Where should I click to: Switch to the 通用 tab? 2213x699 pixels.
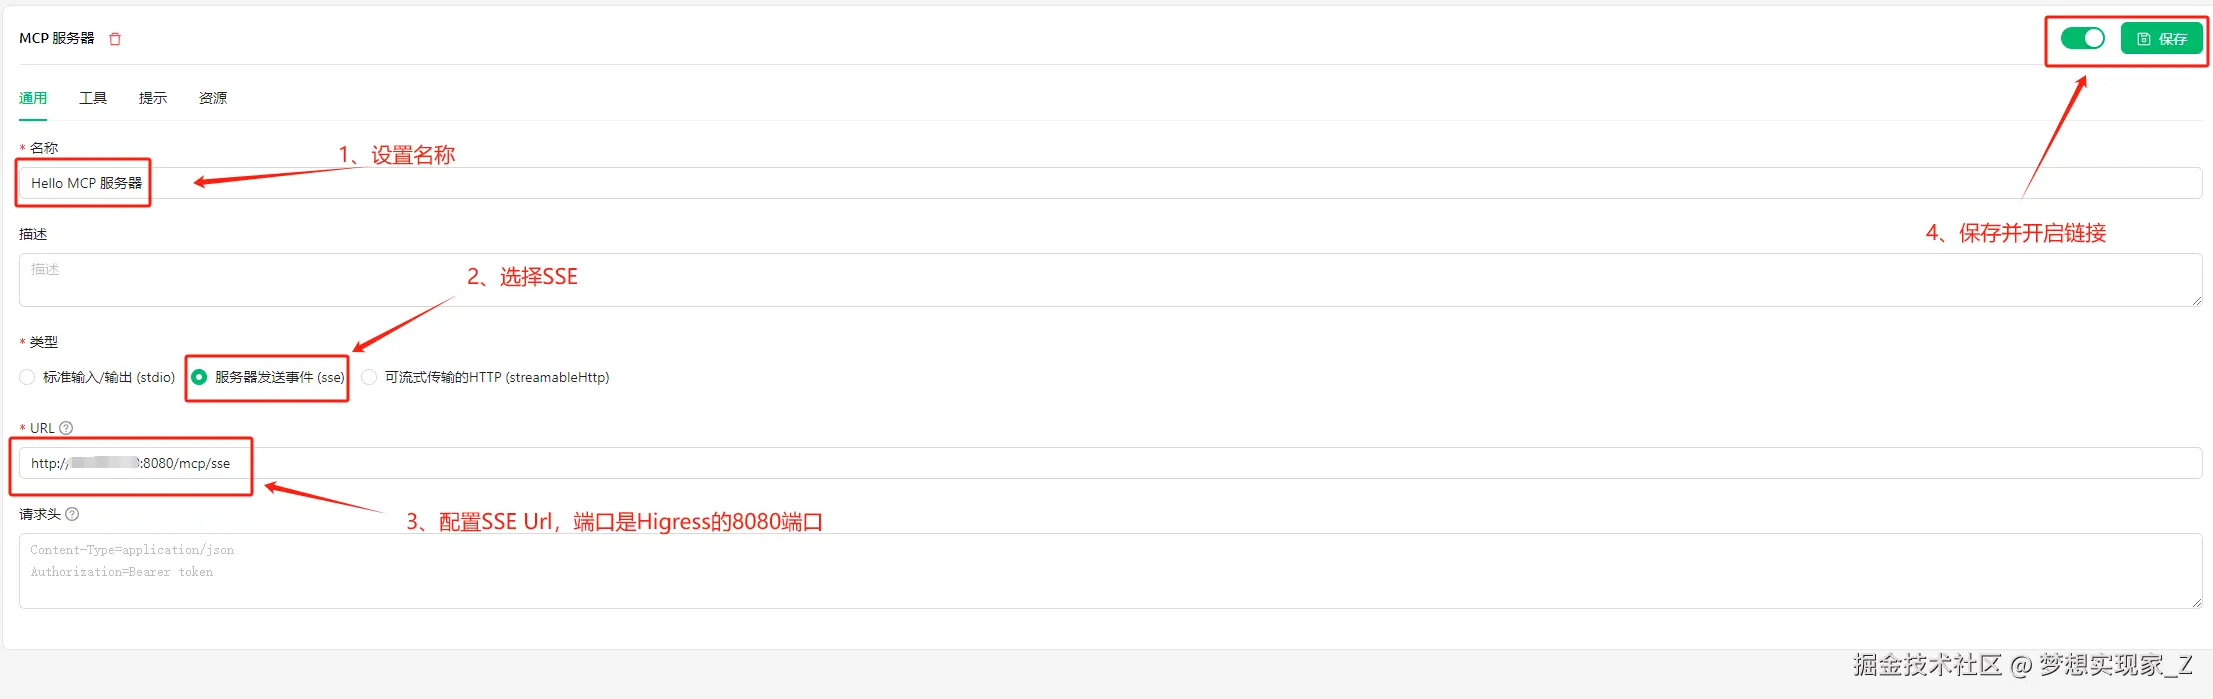[33, 98]
